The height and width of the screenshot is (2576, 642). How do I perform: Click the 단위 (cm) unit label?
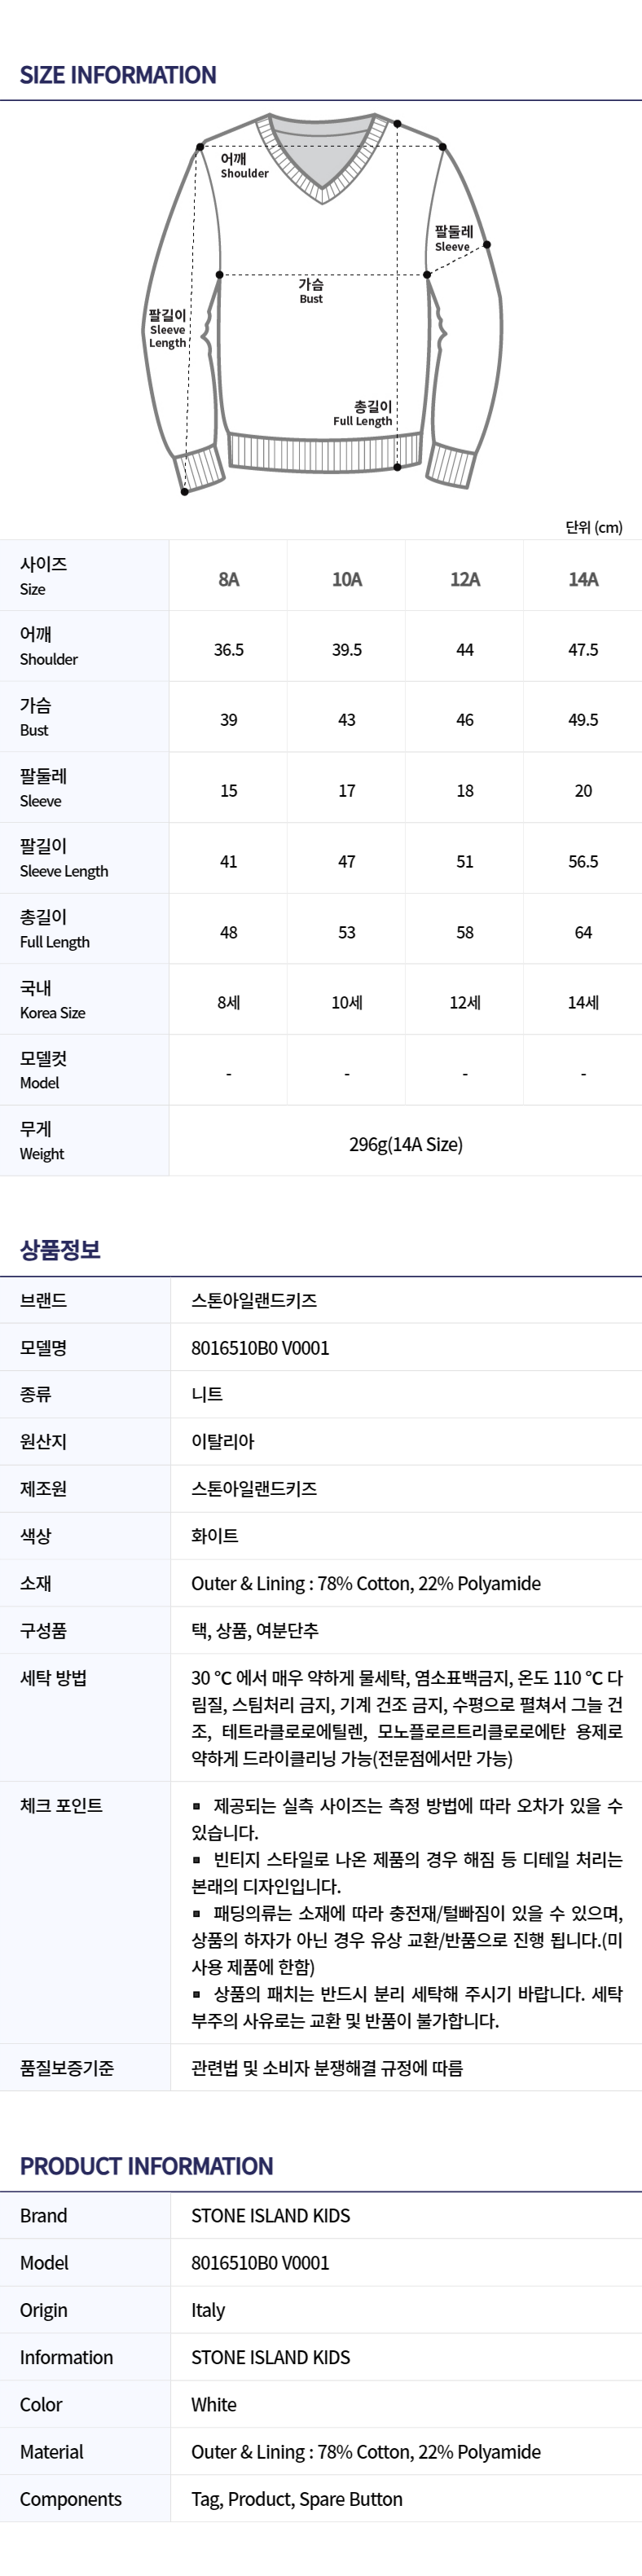tap(593, 527)
